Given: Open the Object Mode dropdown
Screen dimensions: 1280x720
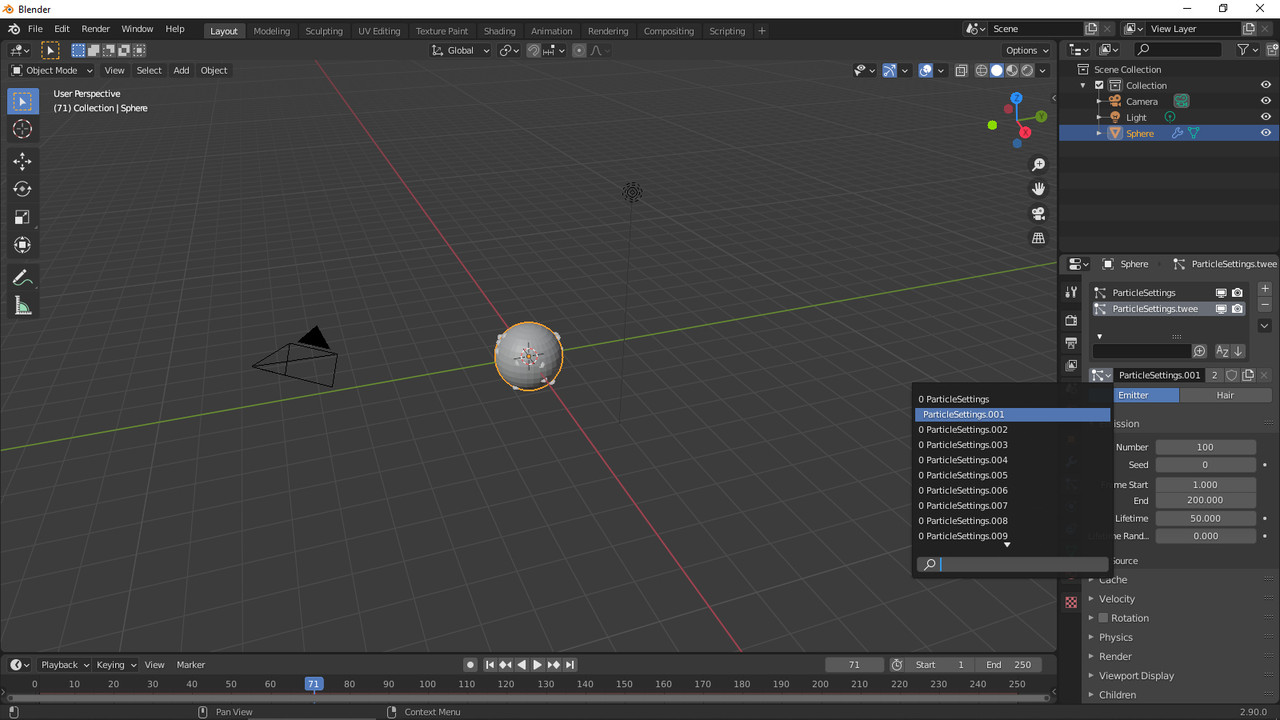Looking at the screenshot, I should click(x=51, y=70).
